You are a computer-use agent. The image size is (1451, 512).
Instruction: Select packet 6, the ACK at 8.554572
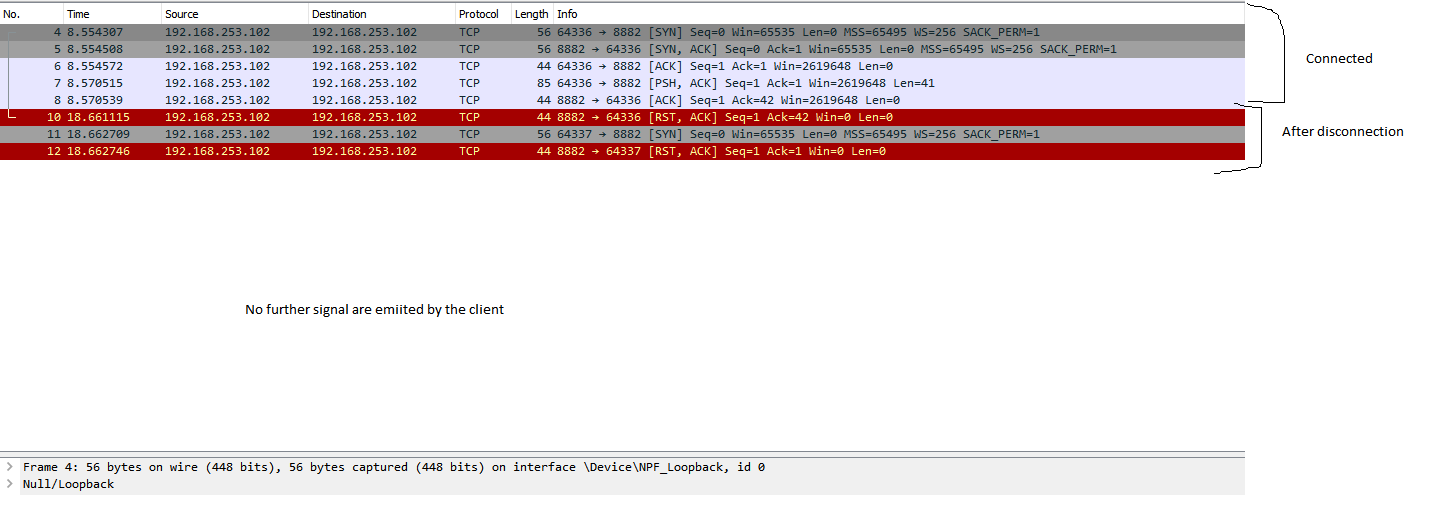622,66
